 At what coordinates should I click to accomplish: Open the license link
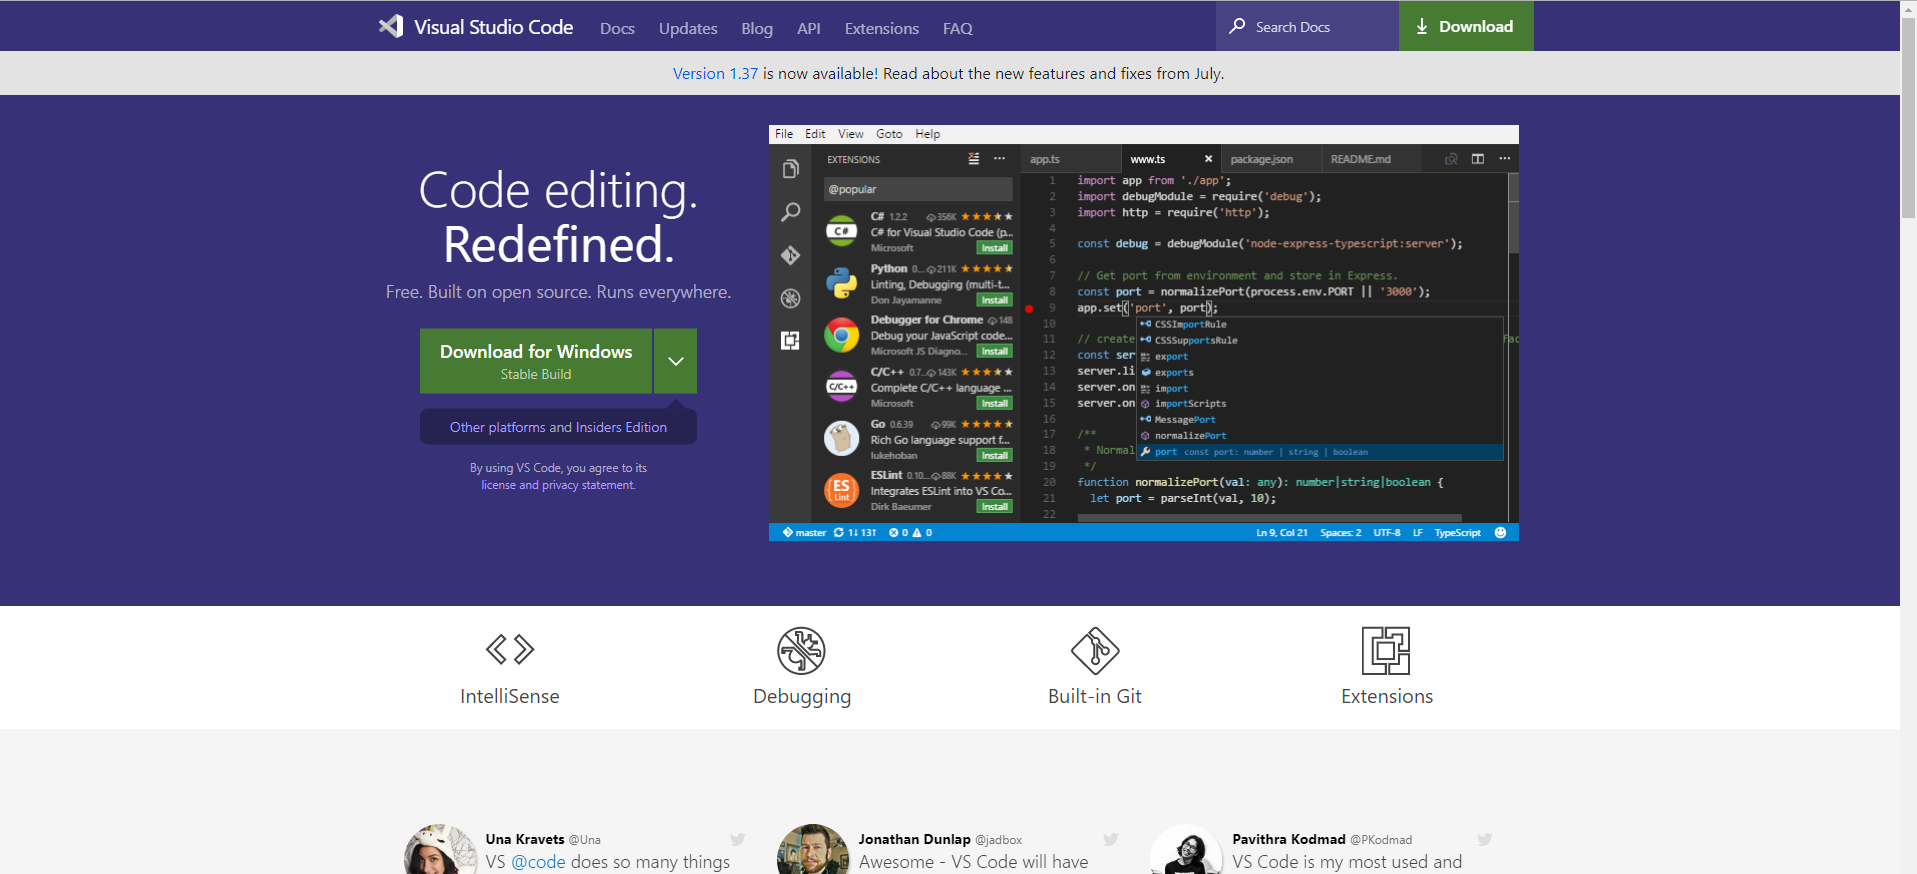(x=498, y=485)
